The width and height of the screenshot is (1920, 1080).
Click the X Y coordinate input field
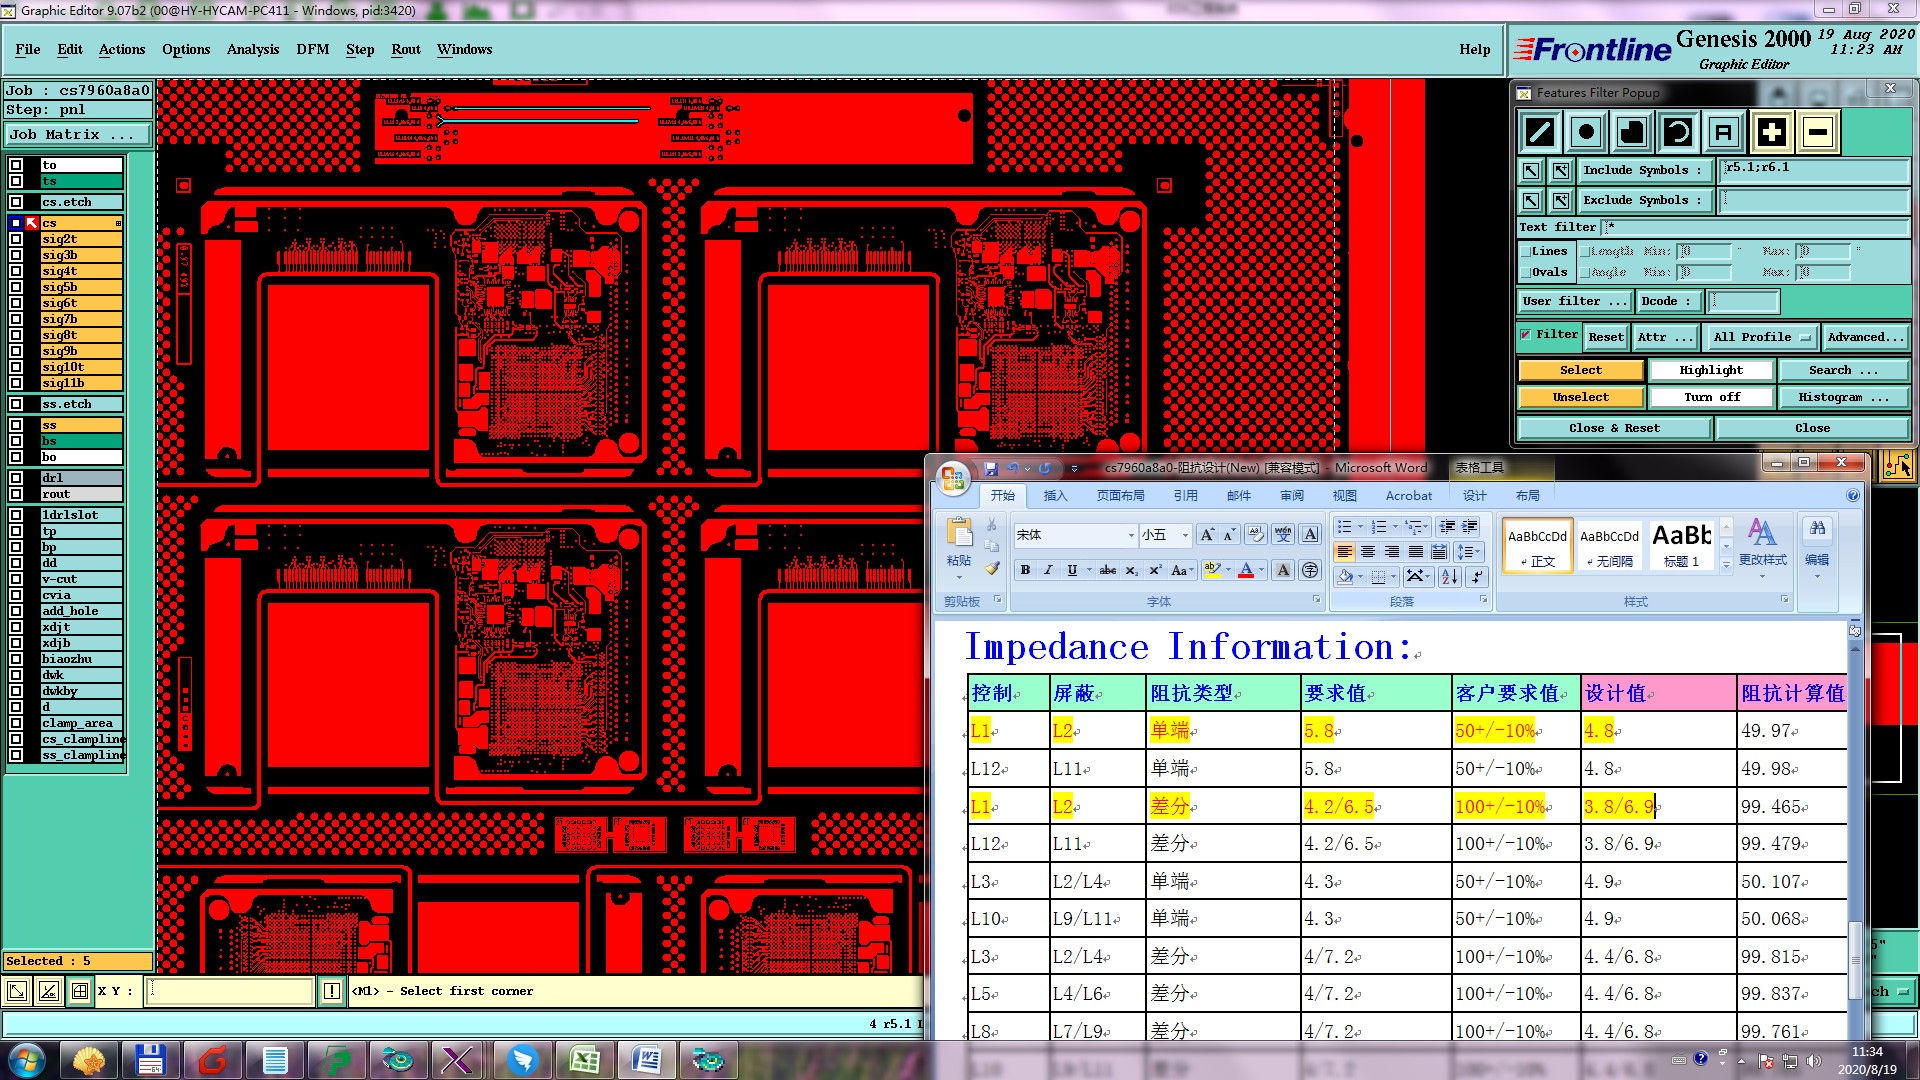(x=231, y=991)
